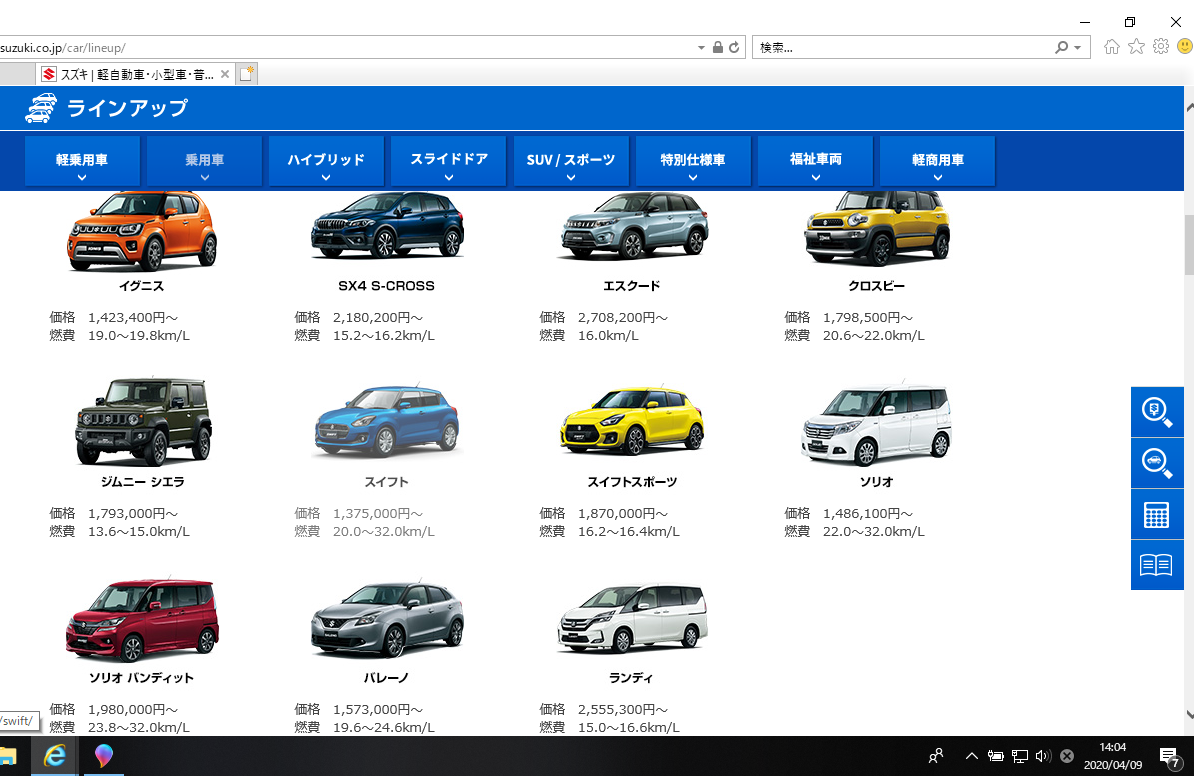Image resolution: width=1194 pixels, height=776 pixels.
Task: Open the catalog book icon in right sidebar
Action: click(x=1157, y=565)
